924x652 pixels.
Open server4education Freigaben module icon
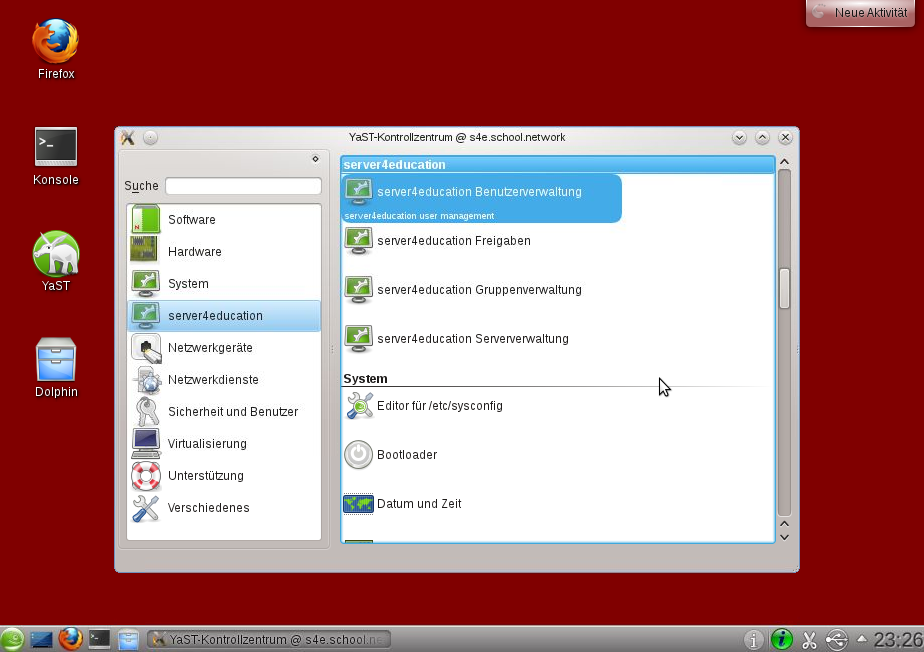(358, 241)
